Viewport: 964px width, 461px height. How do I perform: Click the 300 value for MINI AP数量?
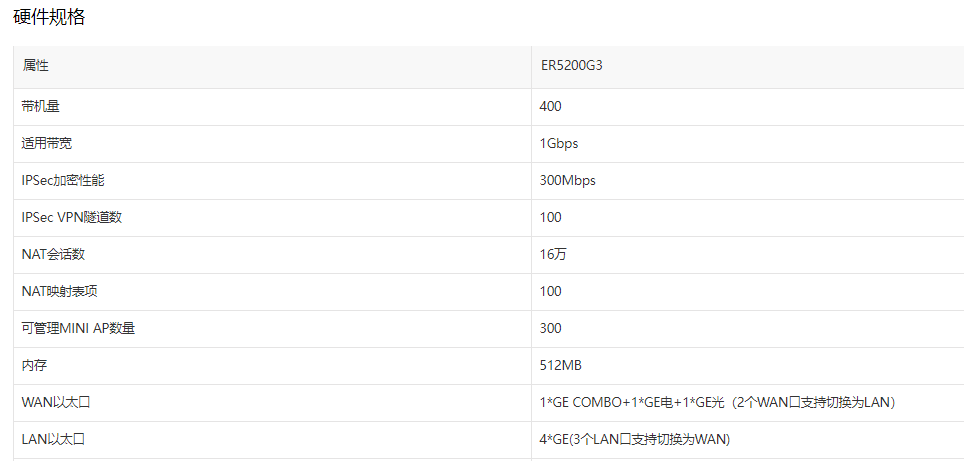coord(550,328)
